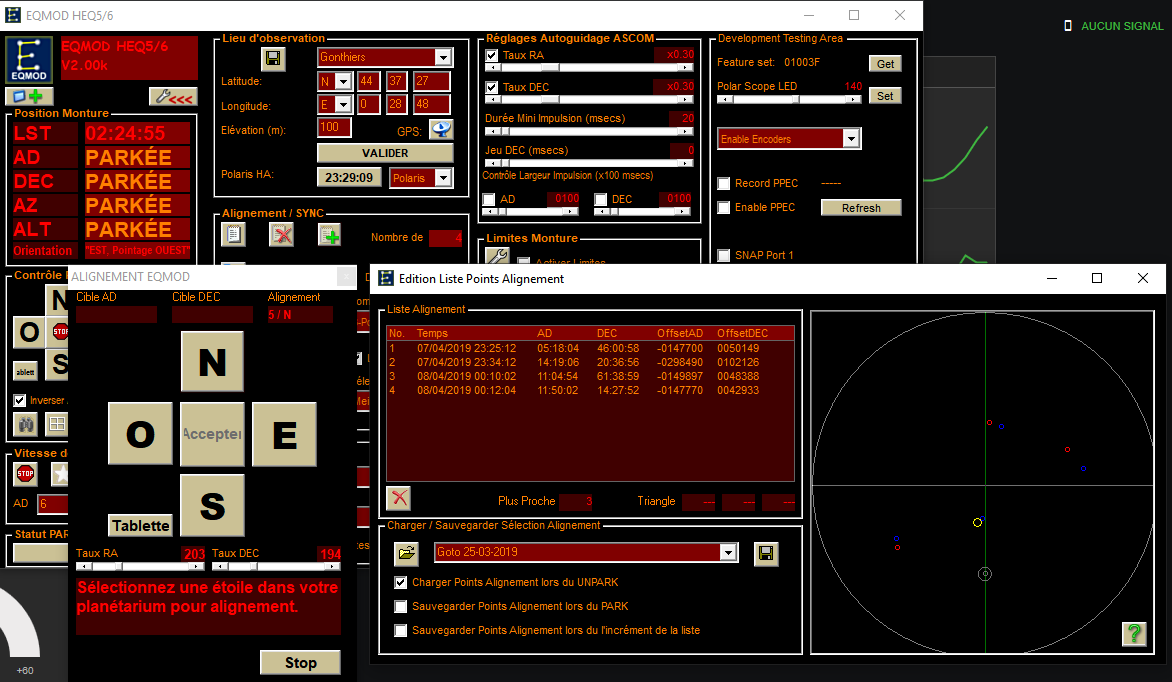
Task: Select alignment row 2 dated 07/04/2019 23:34:12
Action: coord(590,362)
